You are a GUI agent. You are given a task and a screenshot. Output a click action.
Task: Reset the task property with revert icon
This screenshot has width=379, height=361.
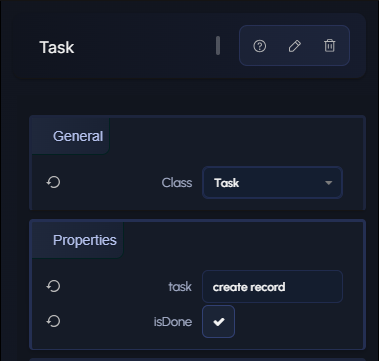(x=53, y=286)
